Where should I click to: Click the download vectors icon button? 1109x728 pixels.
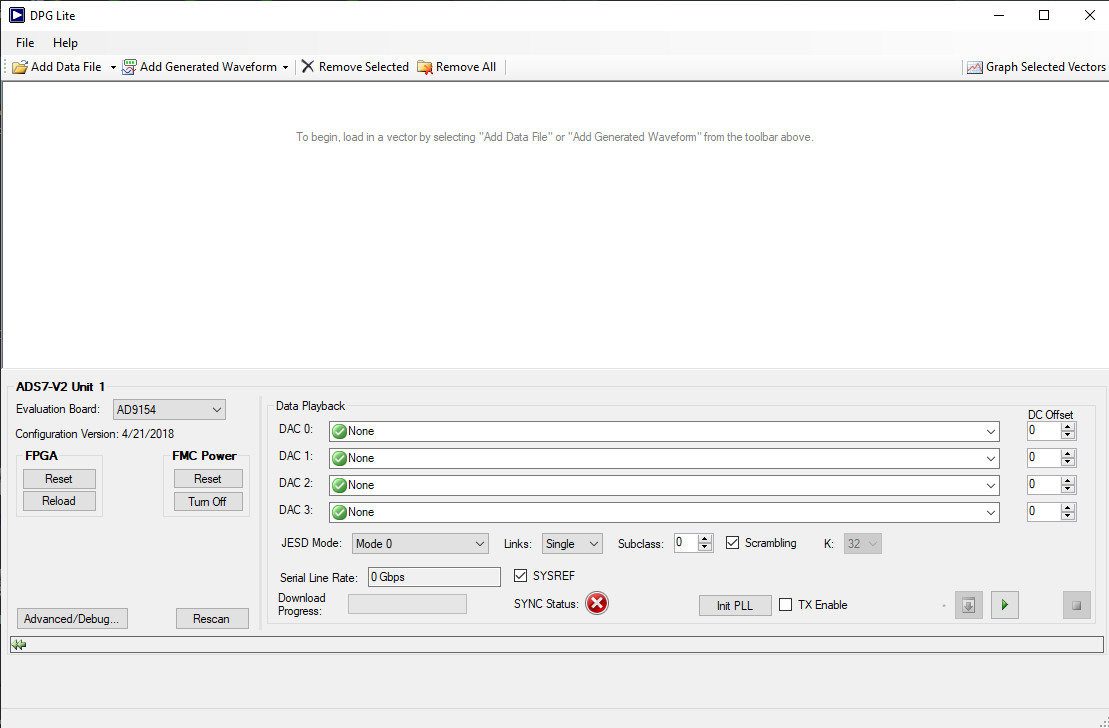969,606
